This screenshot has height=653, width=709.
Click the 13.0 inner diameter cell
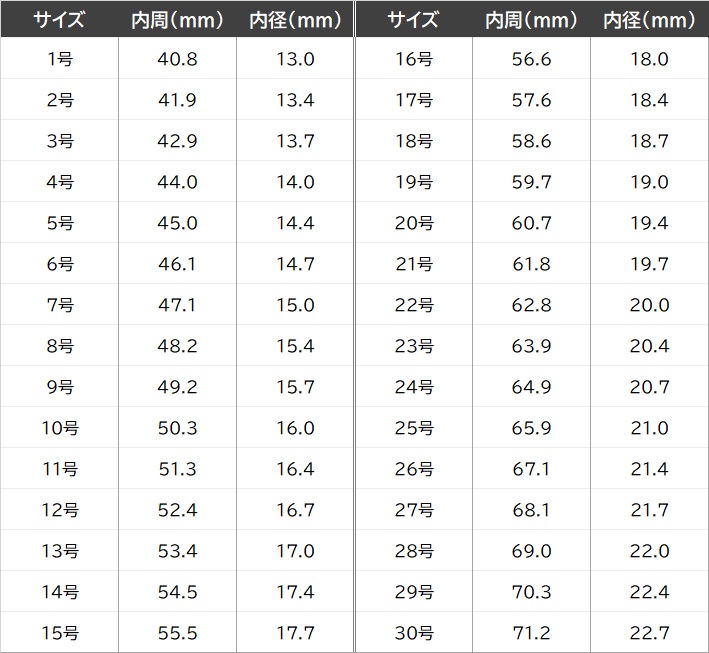(x=295, y=59)
